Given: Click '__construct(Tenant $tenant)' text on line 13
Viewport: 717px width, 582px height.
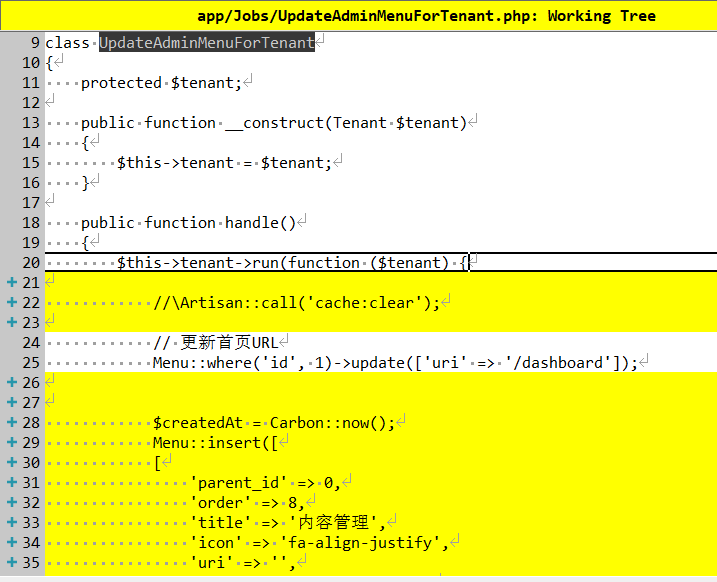Looking at the screenshot, I should (x=346, y=123).
